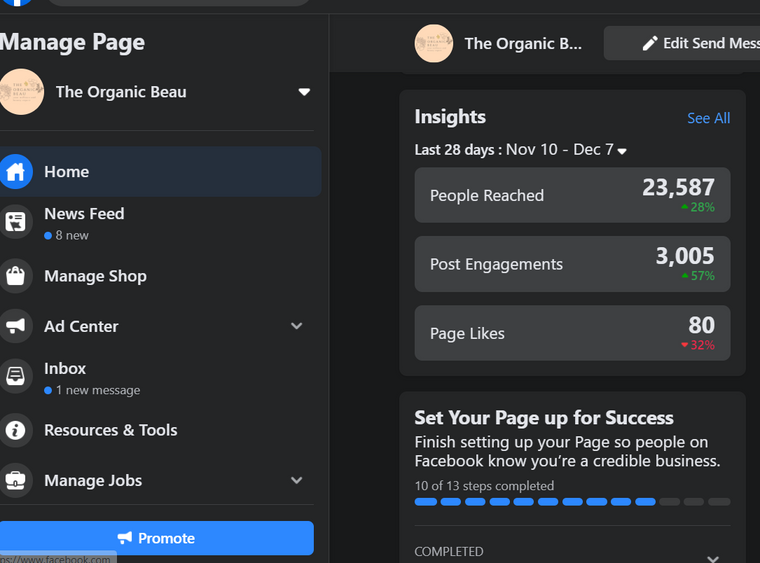Click the Set Your Page up for Success heading
Screen dimensions: 760x563
(x=544, y=418)
